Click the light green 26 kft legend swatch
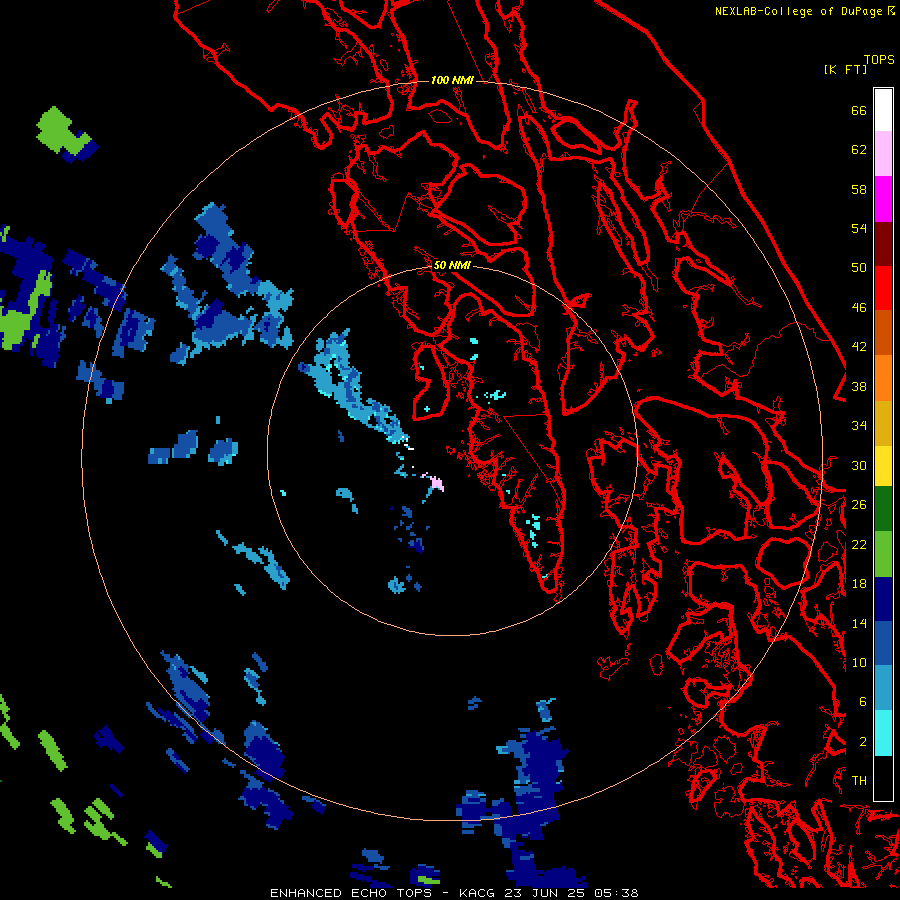900x900 pixels. point(883,554)
